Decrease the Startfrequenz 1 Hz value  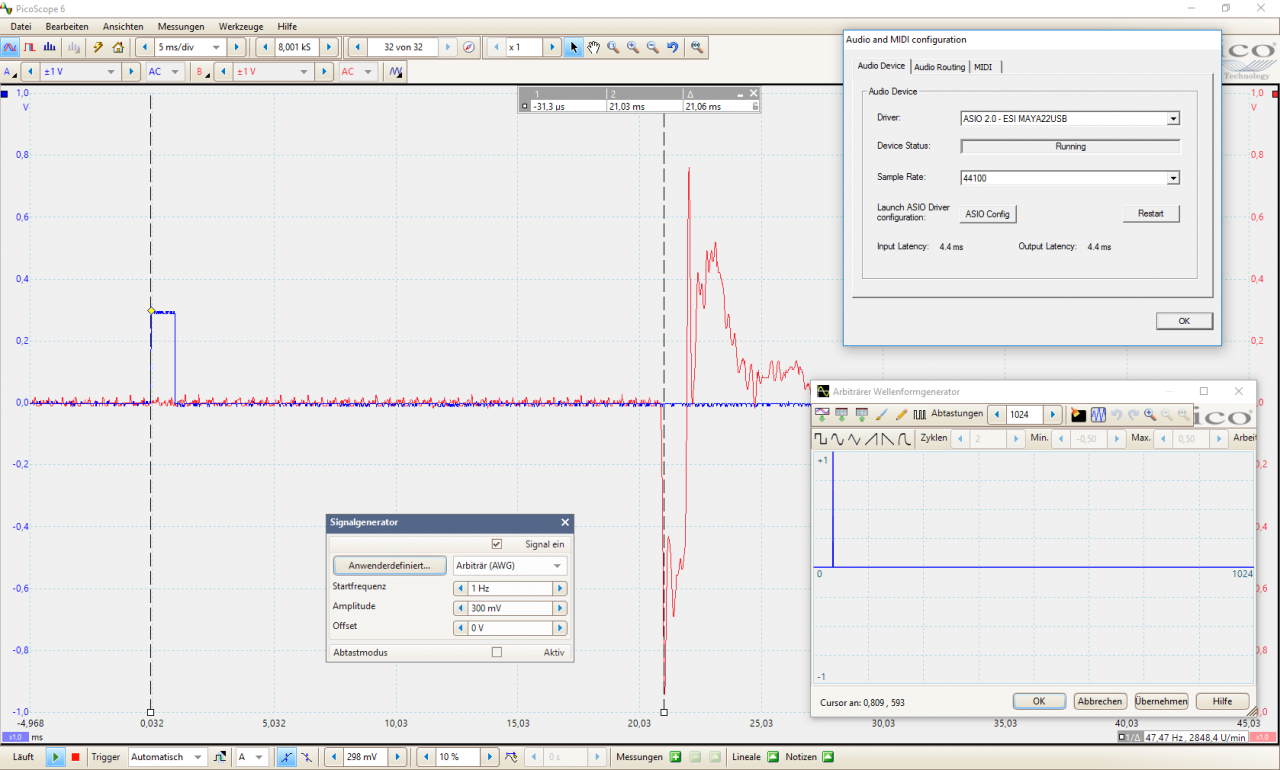coord(460,589)
